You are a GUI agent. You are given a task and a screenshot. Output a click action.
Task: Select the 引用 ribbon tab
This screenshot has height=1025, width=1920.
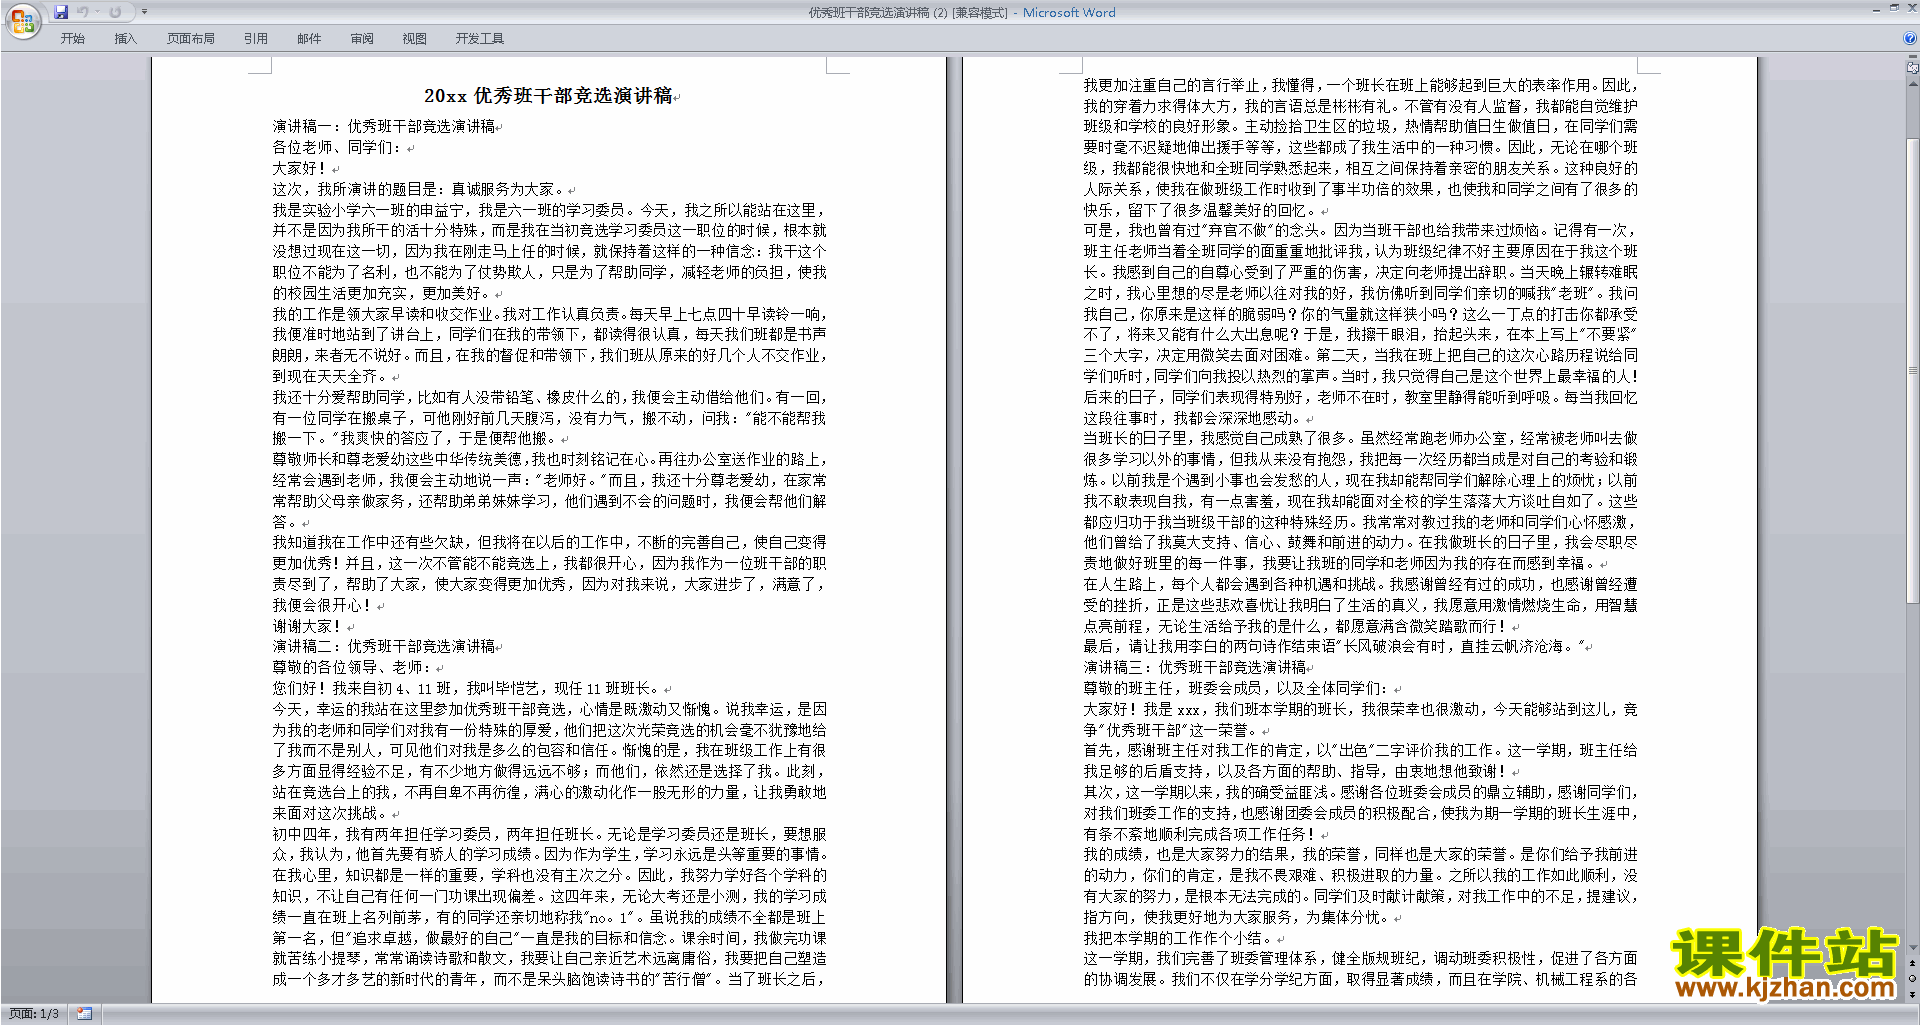256,39
